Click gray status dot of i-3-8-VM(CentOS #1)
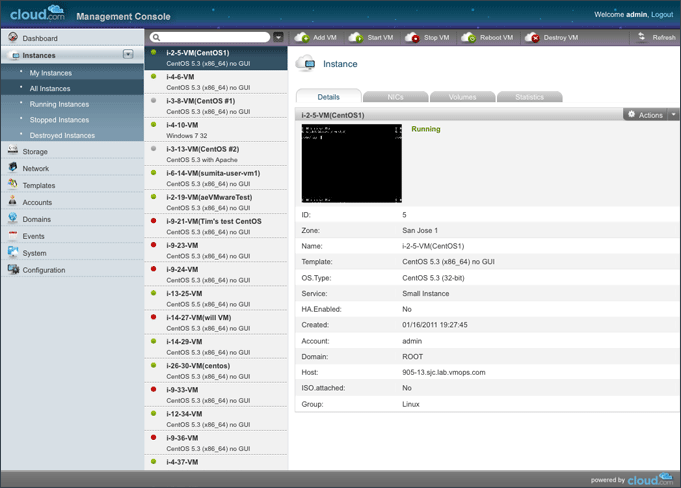This screenshot has height=488, width=681. coord(153,100)
